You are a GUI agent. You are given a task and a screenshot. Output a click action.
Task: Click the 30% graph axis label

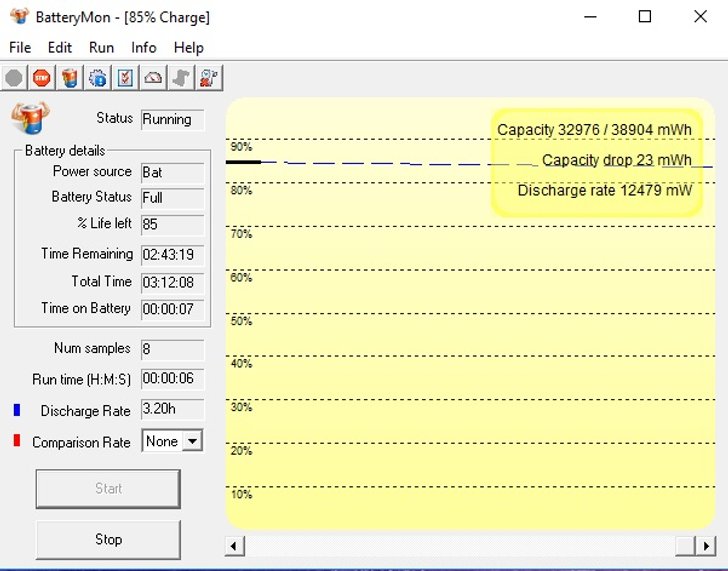click(x=241, y=407)
